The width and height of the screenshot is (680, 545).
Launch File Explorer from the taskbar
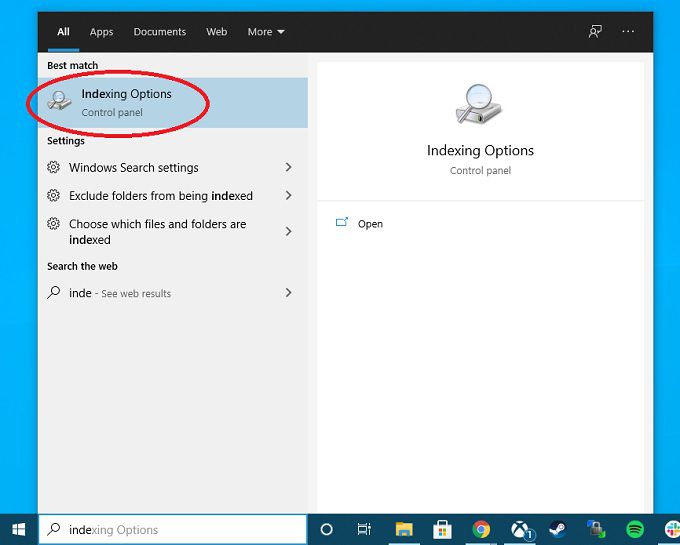point(404,530)
